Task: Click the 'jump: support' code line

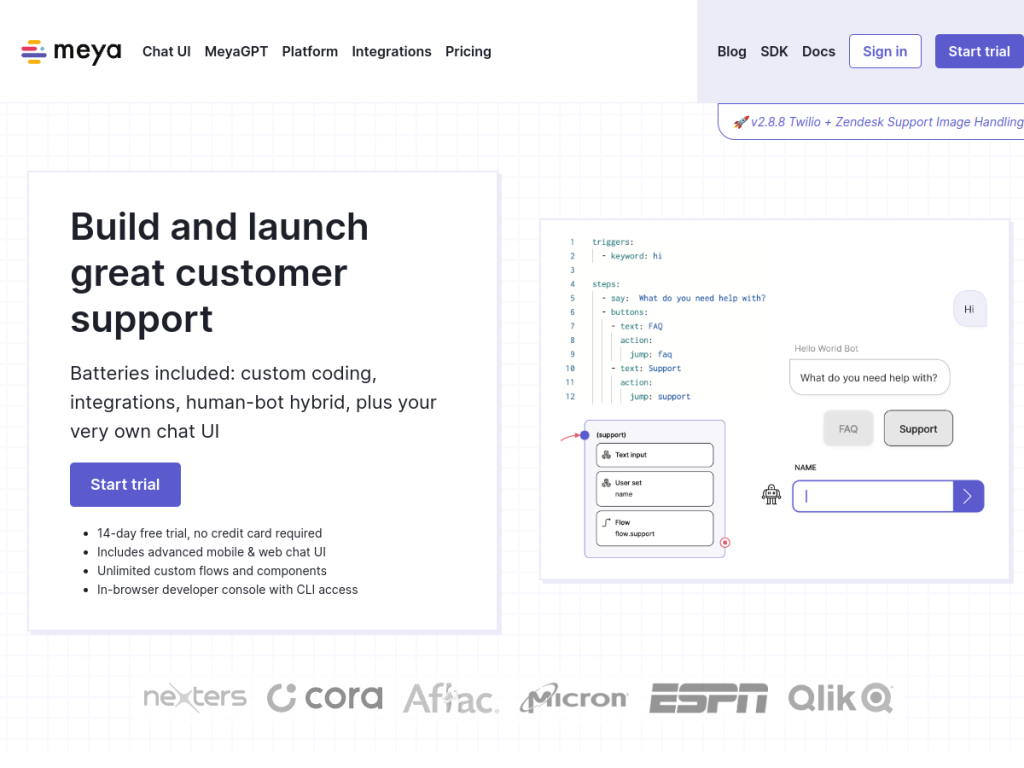Action: coord(660,396)
